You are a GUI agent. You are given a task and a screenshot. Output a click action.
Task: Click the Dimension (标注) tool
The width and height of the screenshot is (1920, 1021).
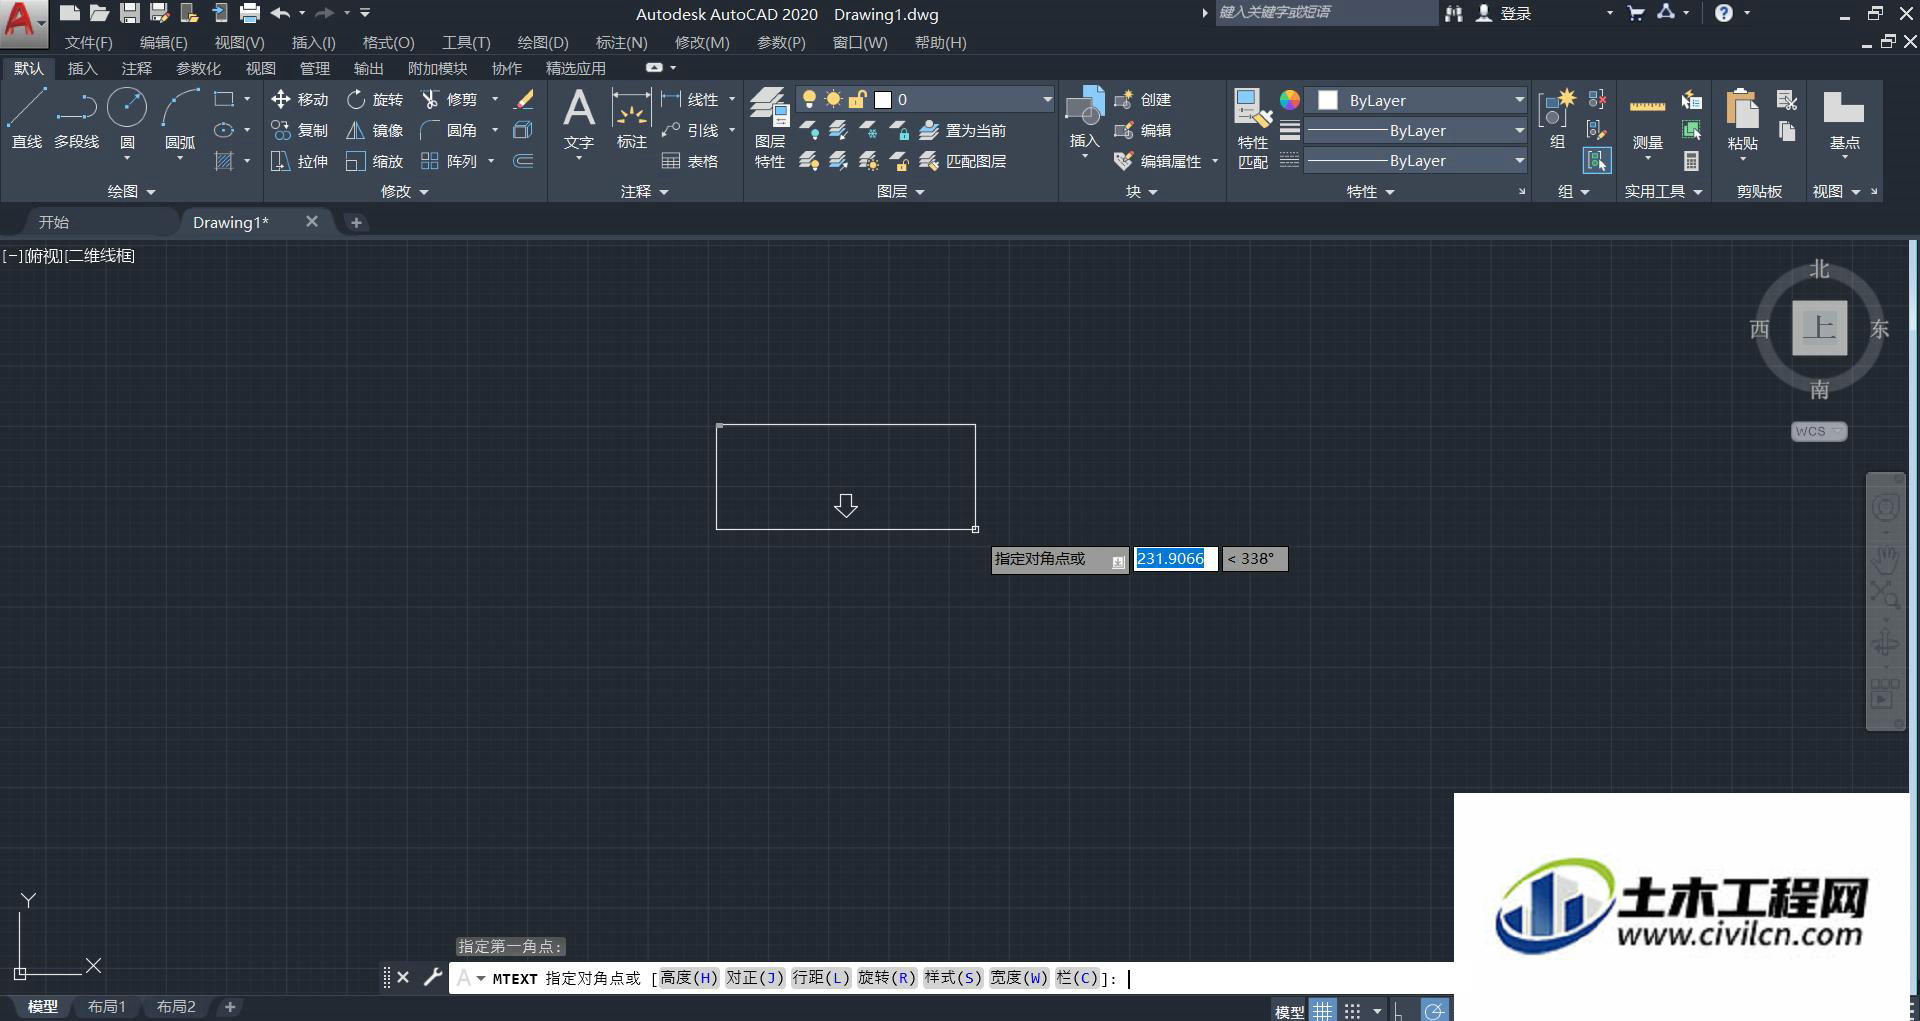pyautogui.click(x=631, y=118)
